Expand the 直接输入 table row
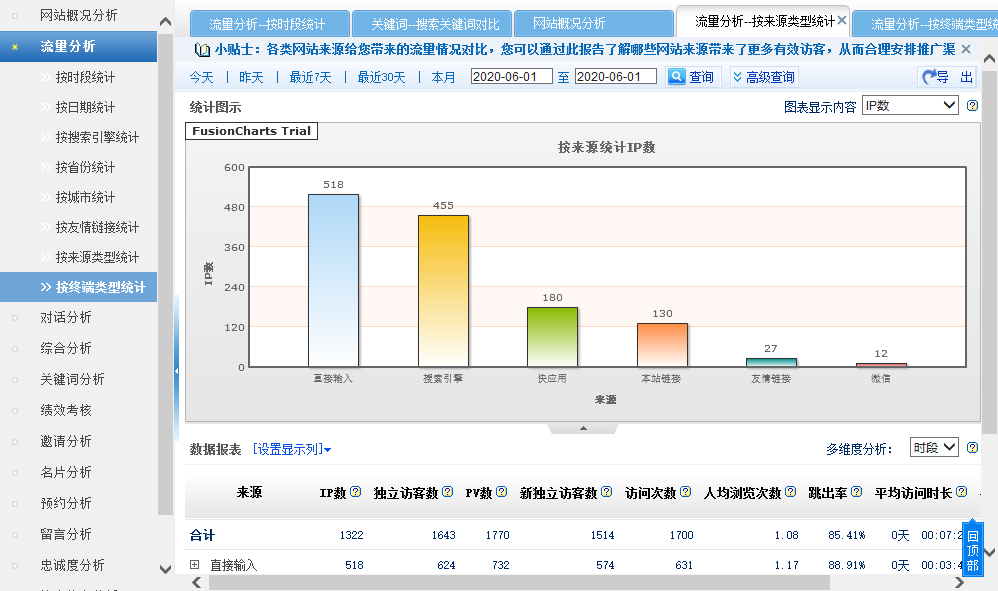This screenshot has height=591, width=998. 195,565
